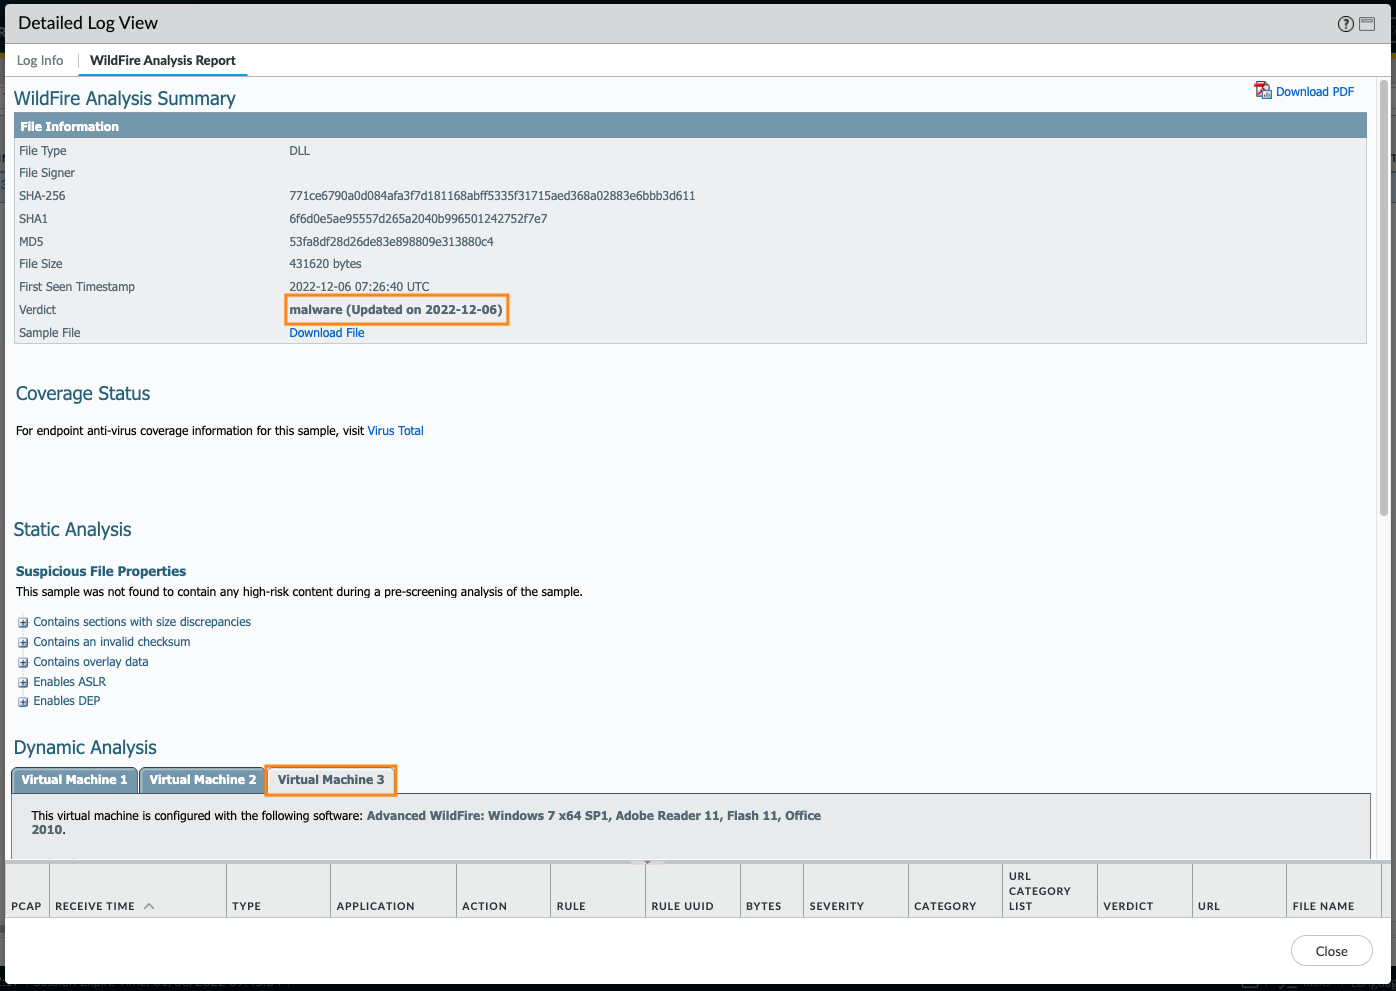Image resolution: width=1396 pixels, height=991 pixels.
Task: Click the help question mark icon
Action: pyautogui.click(x=1345, y=24)
